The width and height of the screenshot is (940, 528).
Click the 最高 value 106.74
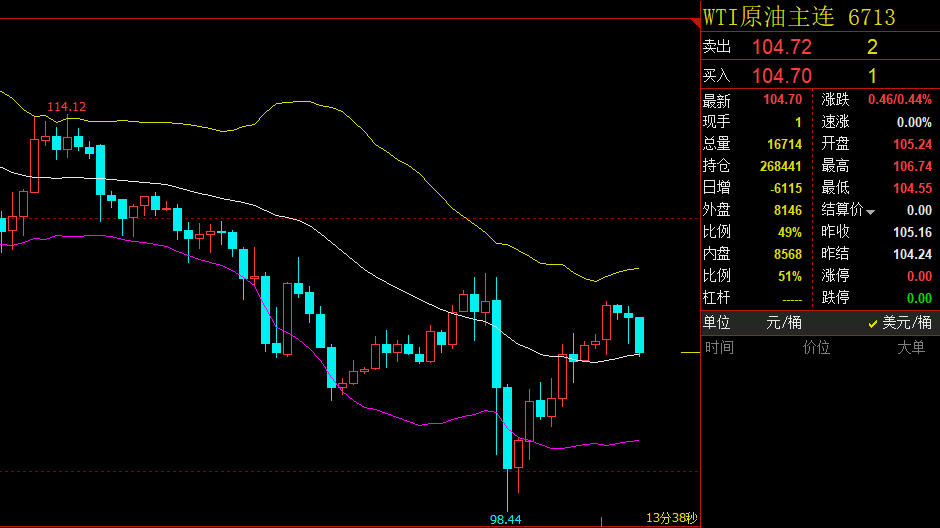(912, 166)
